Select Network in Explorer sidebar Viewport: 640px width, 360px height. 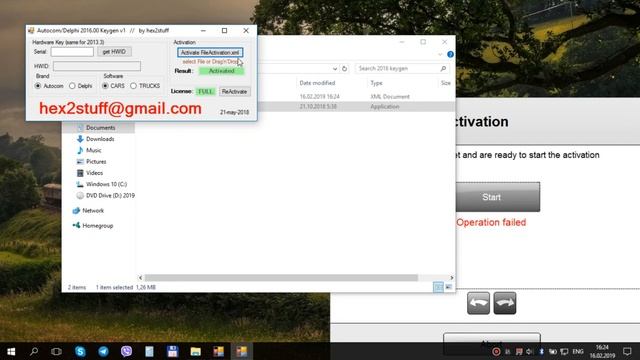click(x=93, y=211)
